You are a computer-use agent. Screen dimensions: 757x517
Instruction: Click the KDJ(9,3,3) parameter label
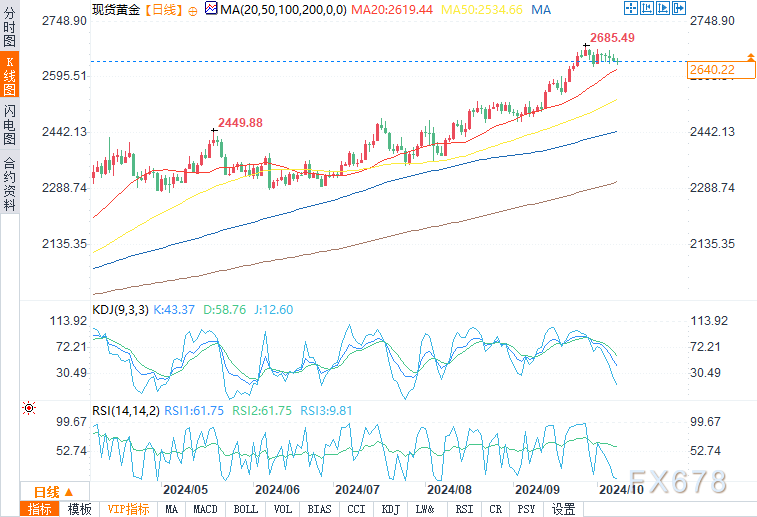pos(119,311)
